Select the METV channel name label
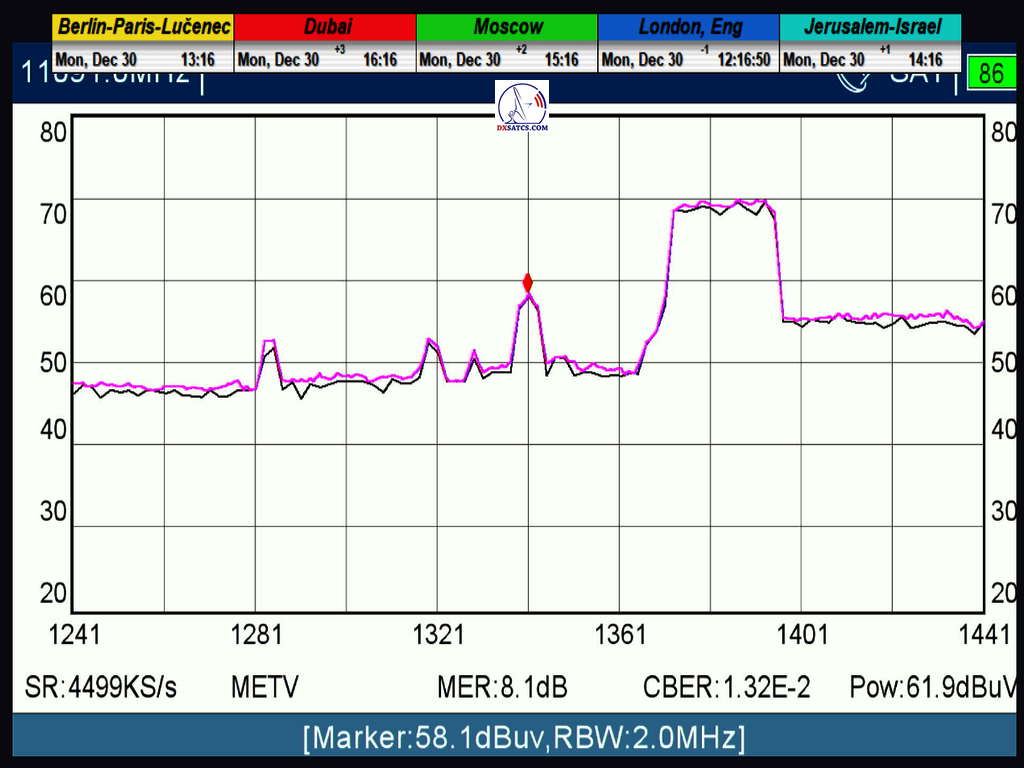The width and height of the screenshot is (1024, 768). tap(264, 687)
